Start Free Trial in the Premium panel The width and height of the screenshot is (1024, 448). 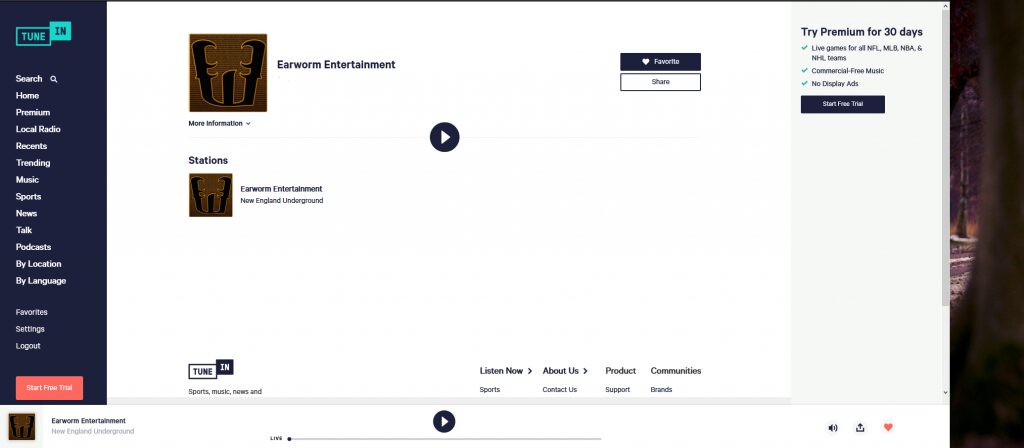pyautogui.click(x=842, y=104)
